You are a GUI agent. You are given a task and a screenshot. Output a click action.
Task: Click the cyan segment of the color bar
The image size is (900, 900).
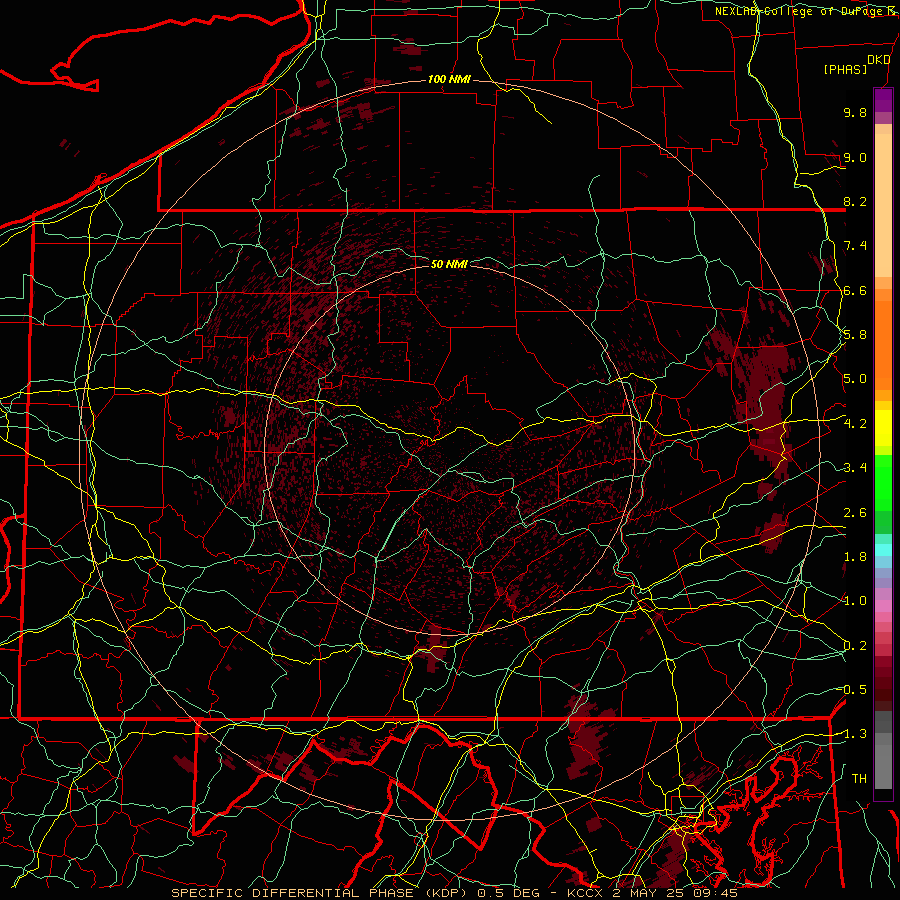click(x=883, y=550)
